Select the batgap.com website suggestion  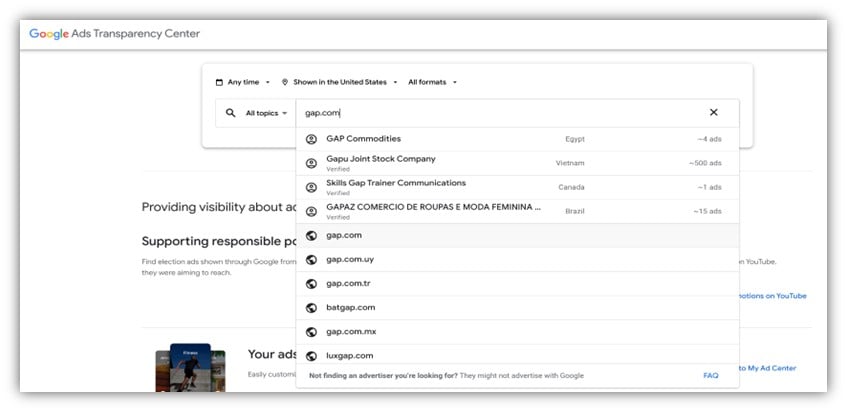tap(517, 308)
